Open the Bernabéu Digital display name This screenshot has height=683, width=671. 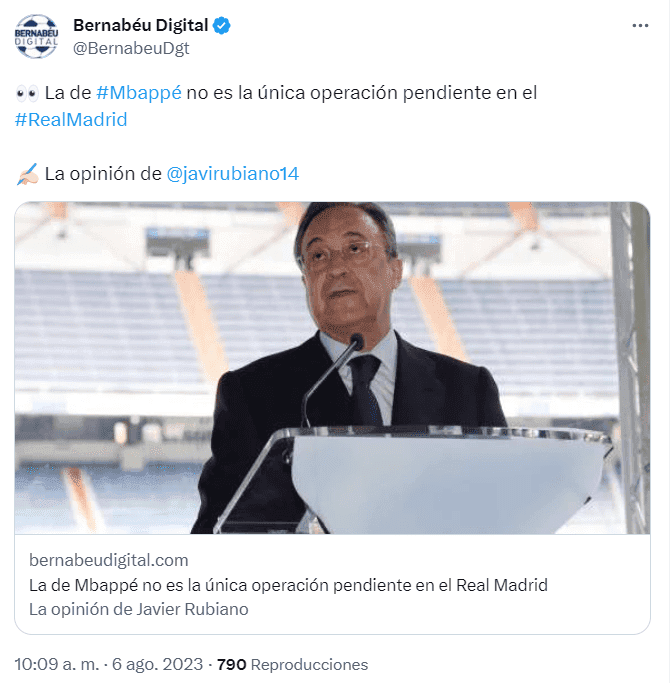(x=141, y=25)
